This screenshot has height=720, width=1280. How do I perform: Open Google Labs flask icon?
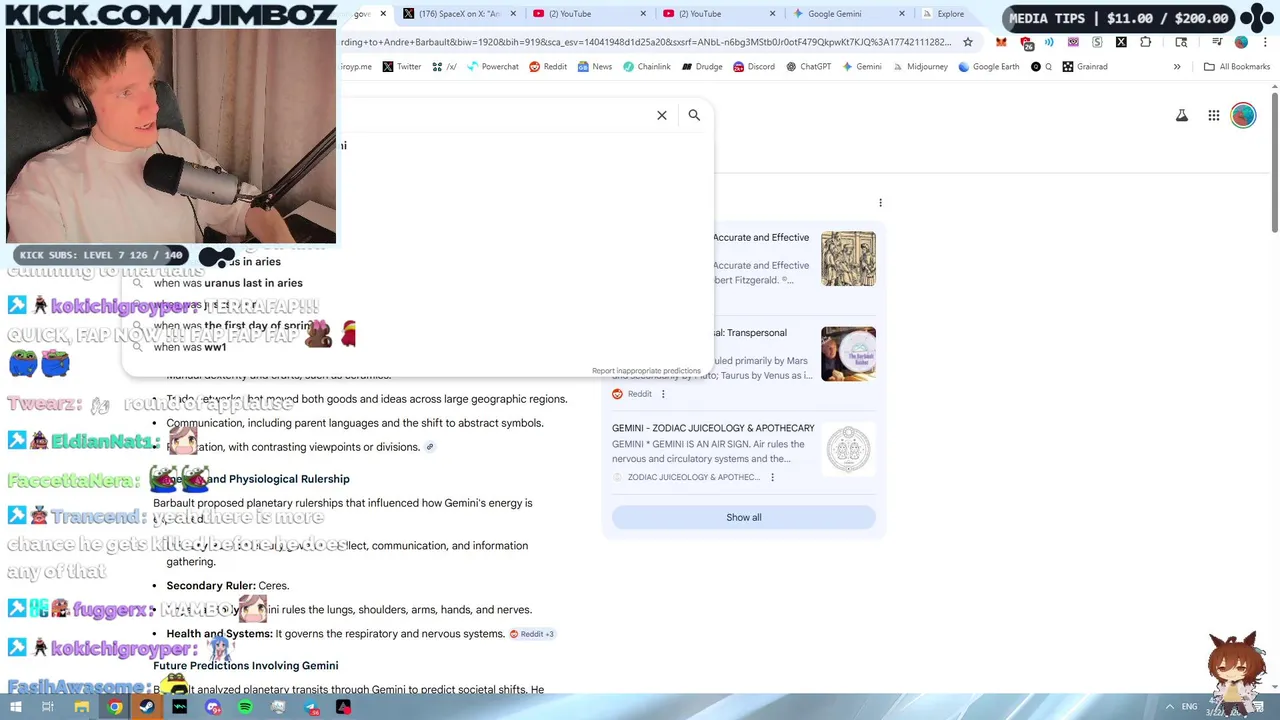(1182, 116)
